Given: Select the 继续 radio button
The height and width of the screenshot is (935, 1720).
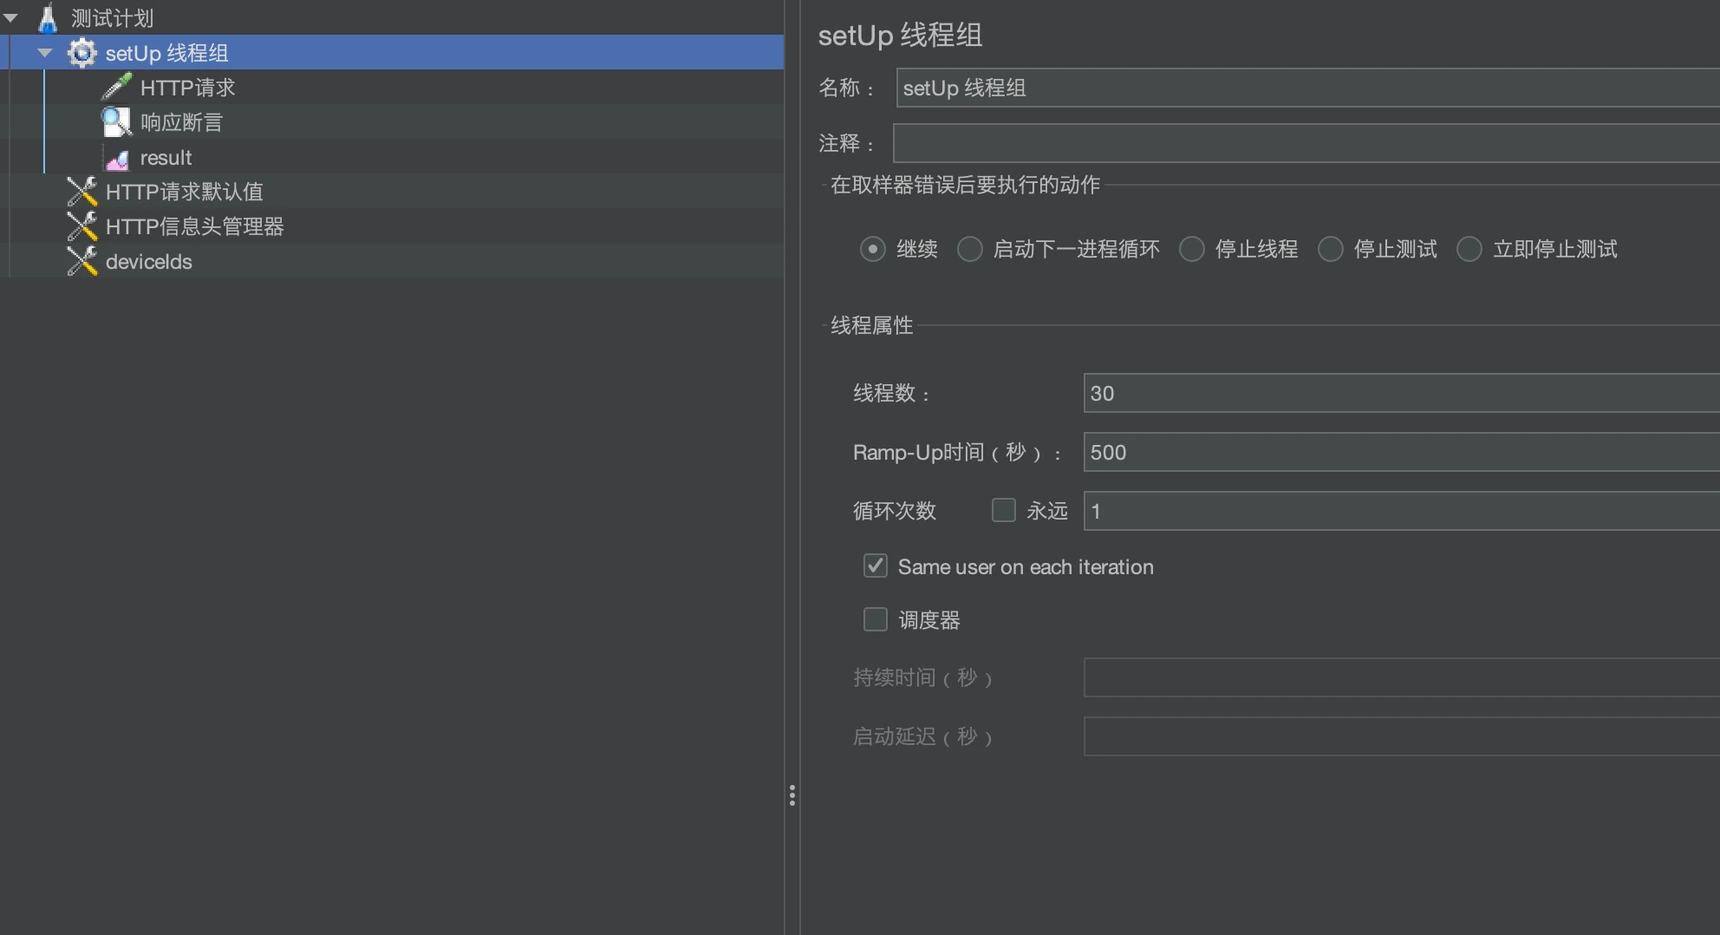Looking at the screenshot, I should point(873,249).
